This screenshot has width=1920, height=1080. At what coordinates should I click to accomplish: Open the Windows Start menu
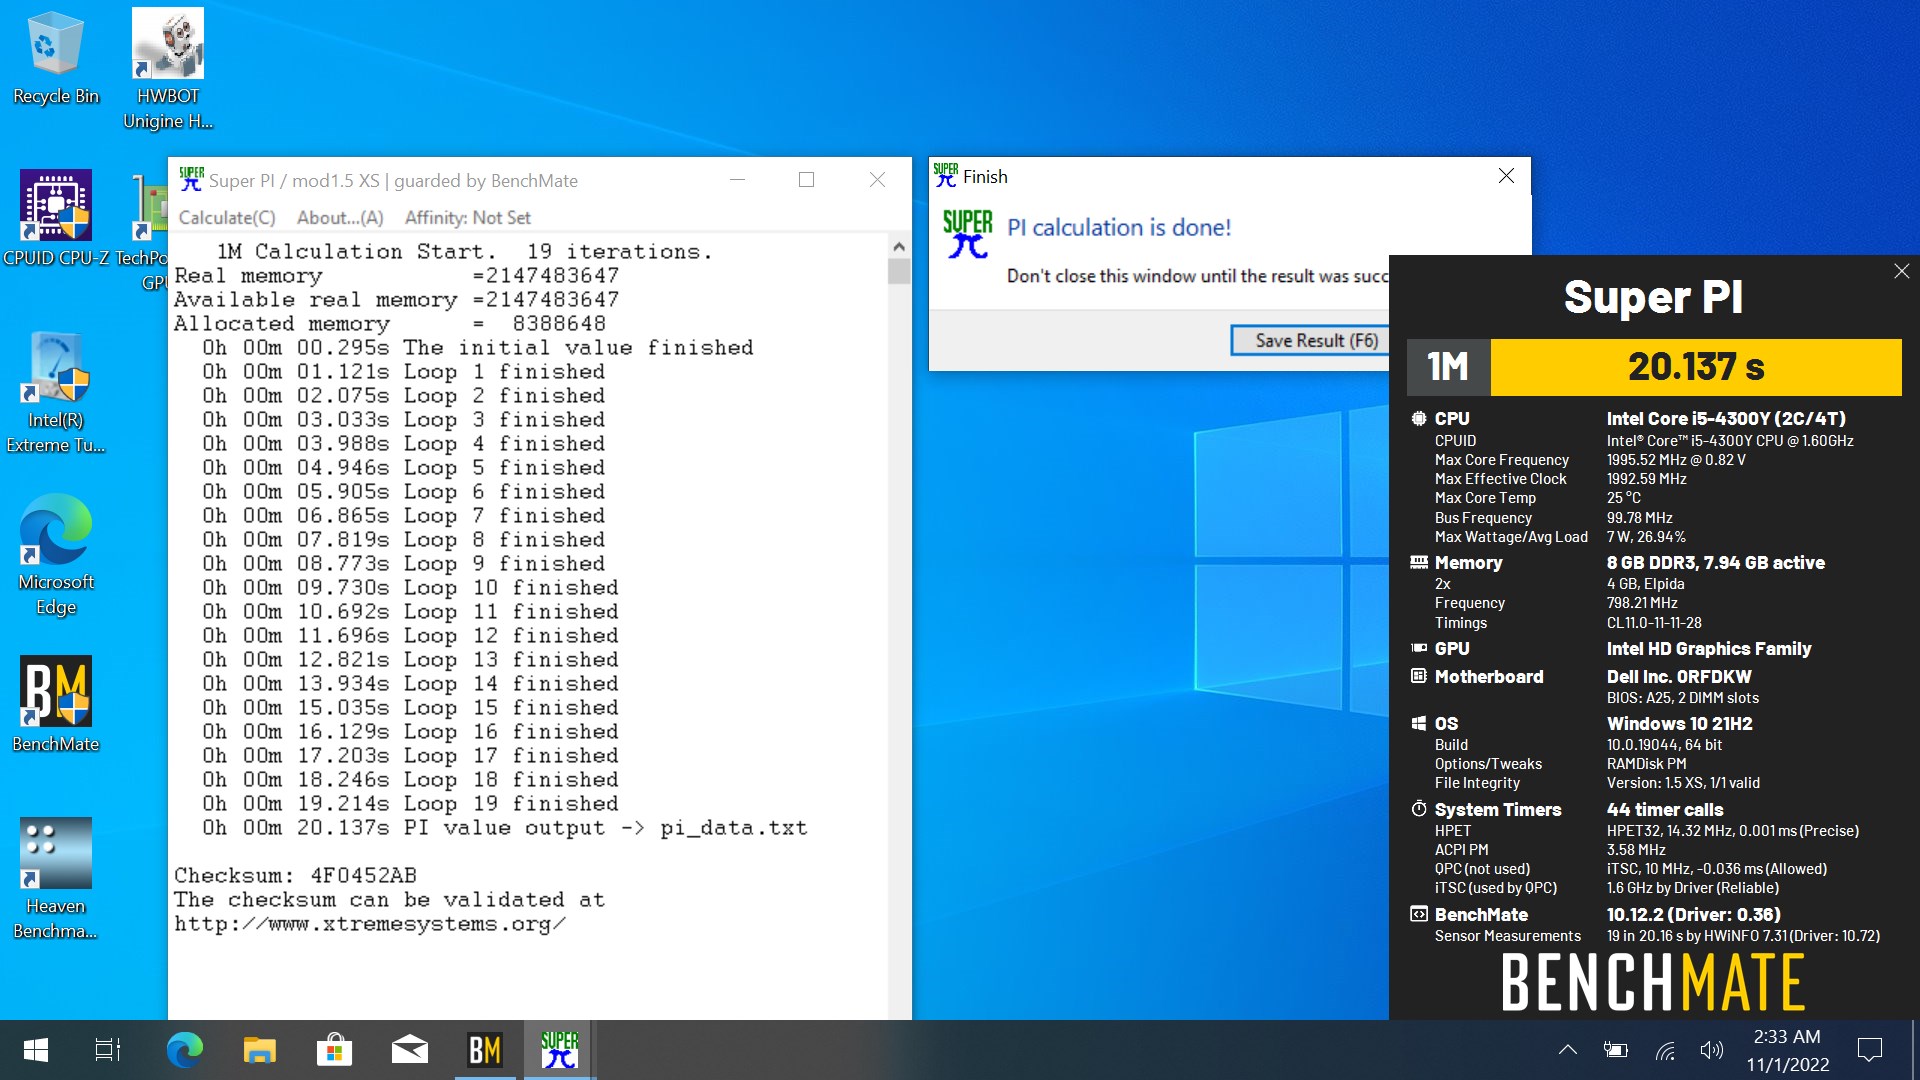(36, 1050)
